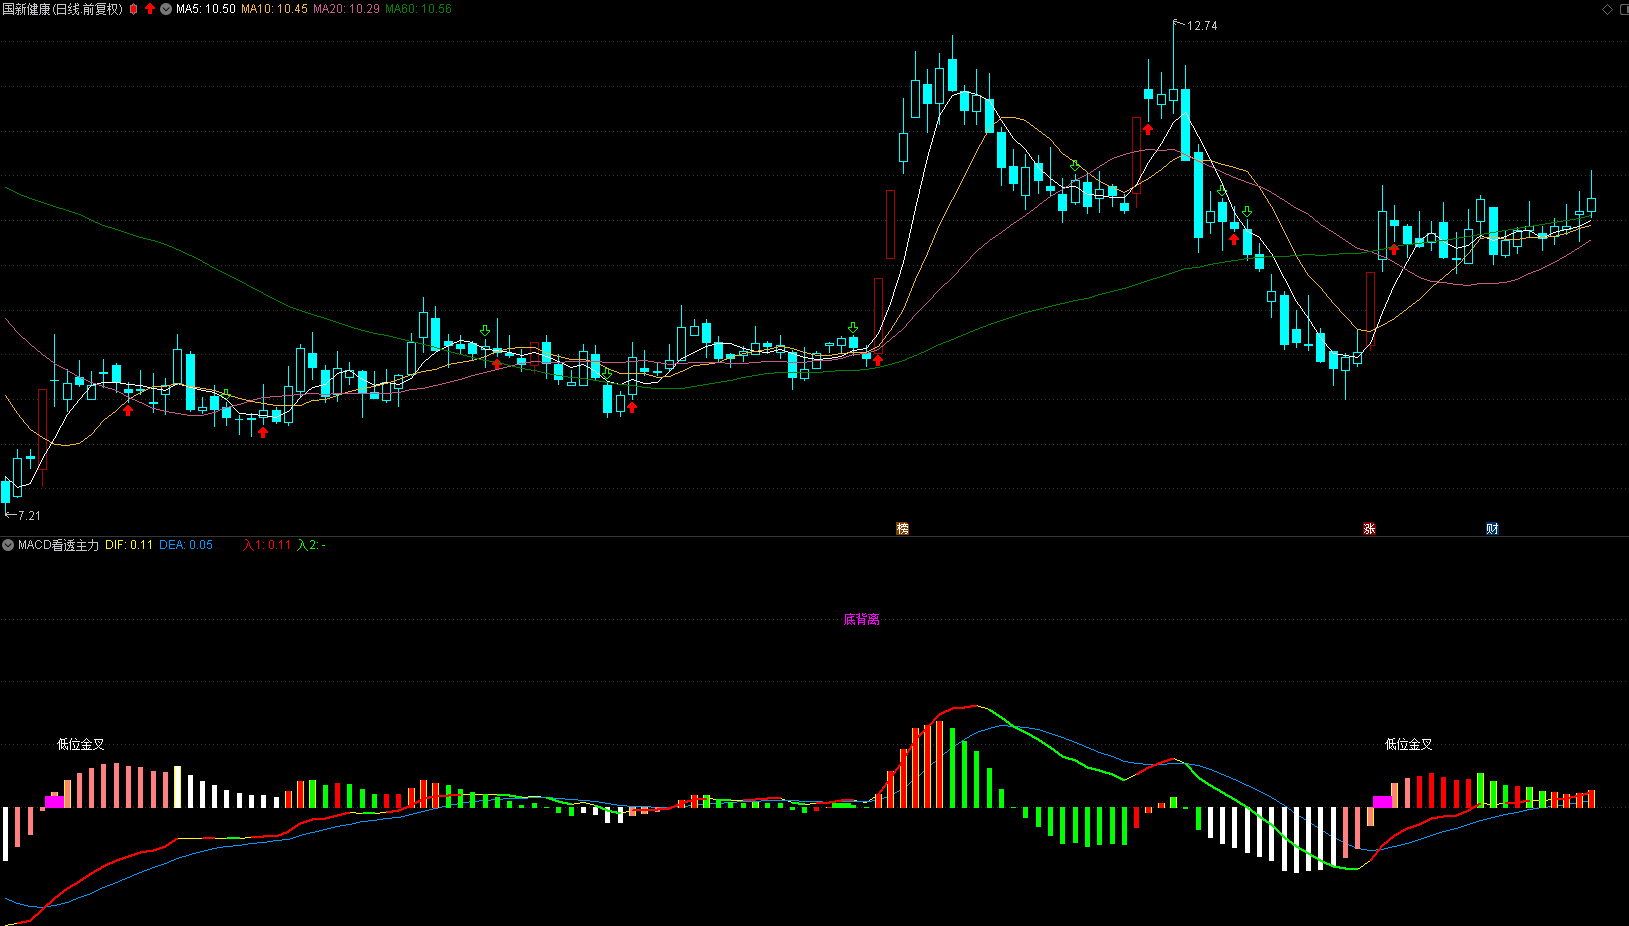Select the MA5: 10.50 indicator label
Viewport: 1629px width, 926px height.
point(206,9)
